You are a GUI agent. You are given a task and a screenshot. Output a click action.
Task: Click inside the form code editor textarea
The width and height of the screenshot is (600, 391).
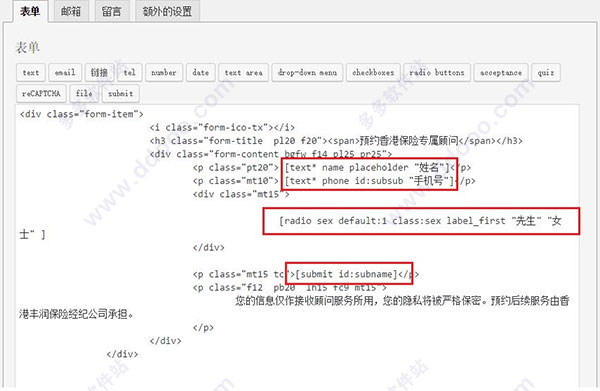[x=297, y=247]
